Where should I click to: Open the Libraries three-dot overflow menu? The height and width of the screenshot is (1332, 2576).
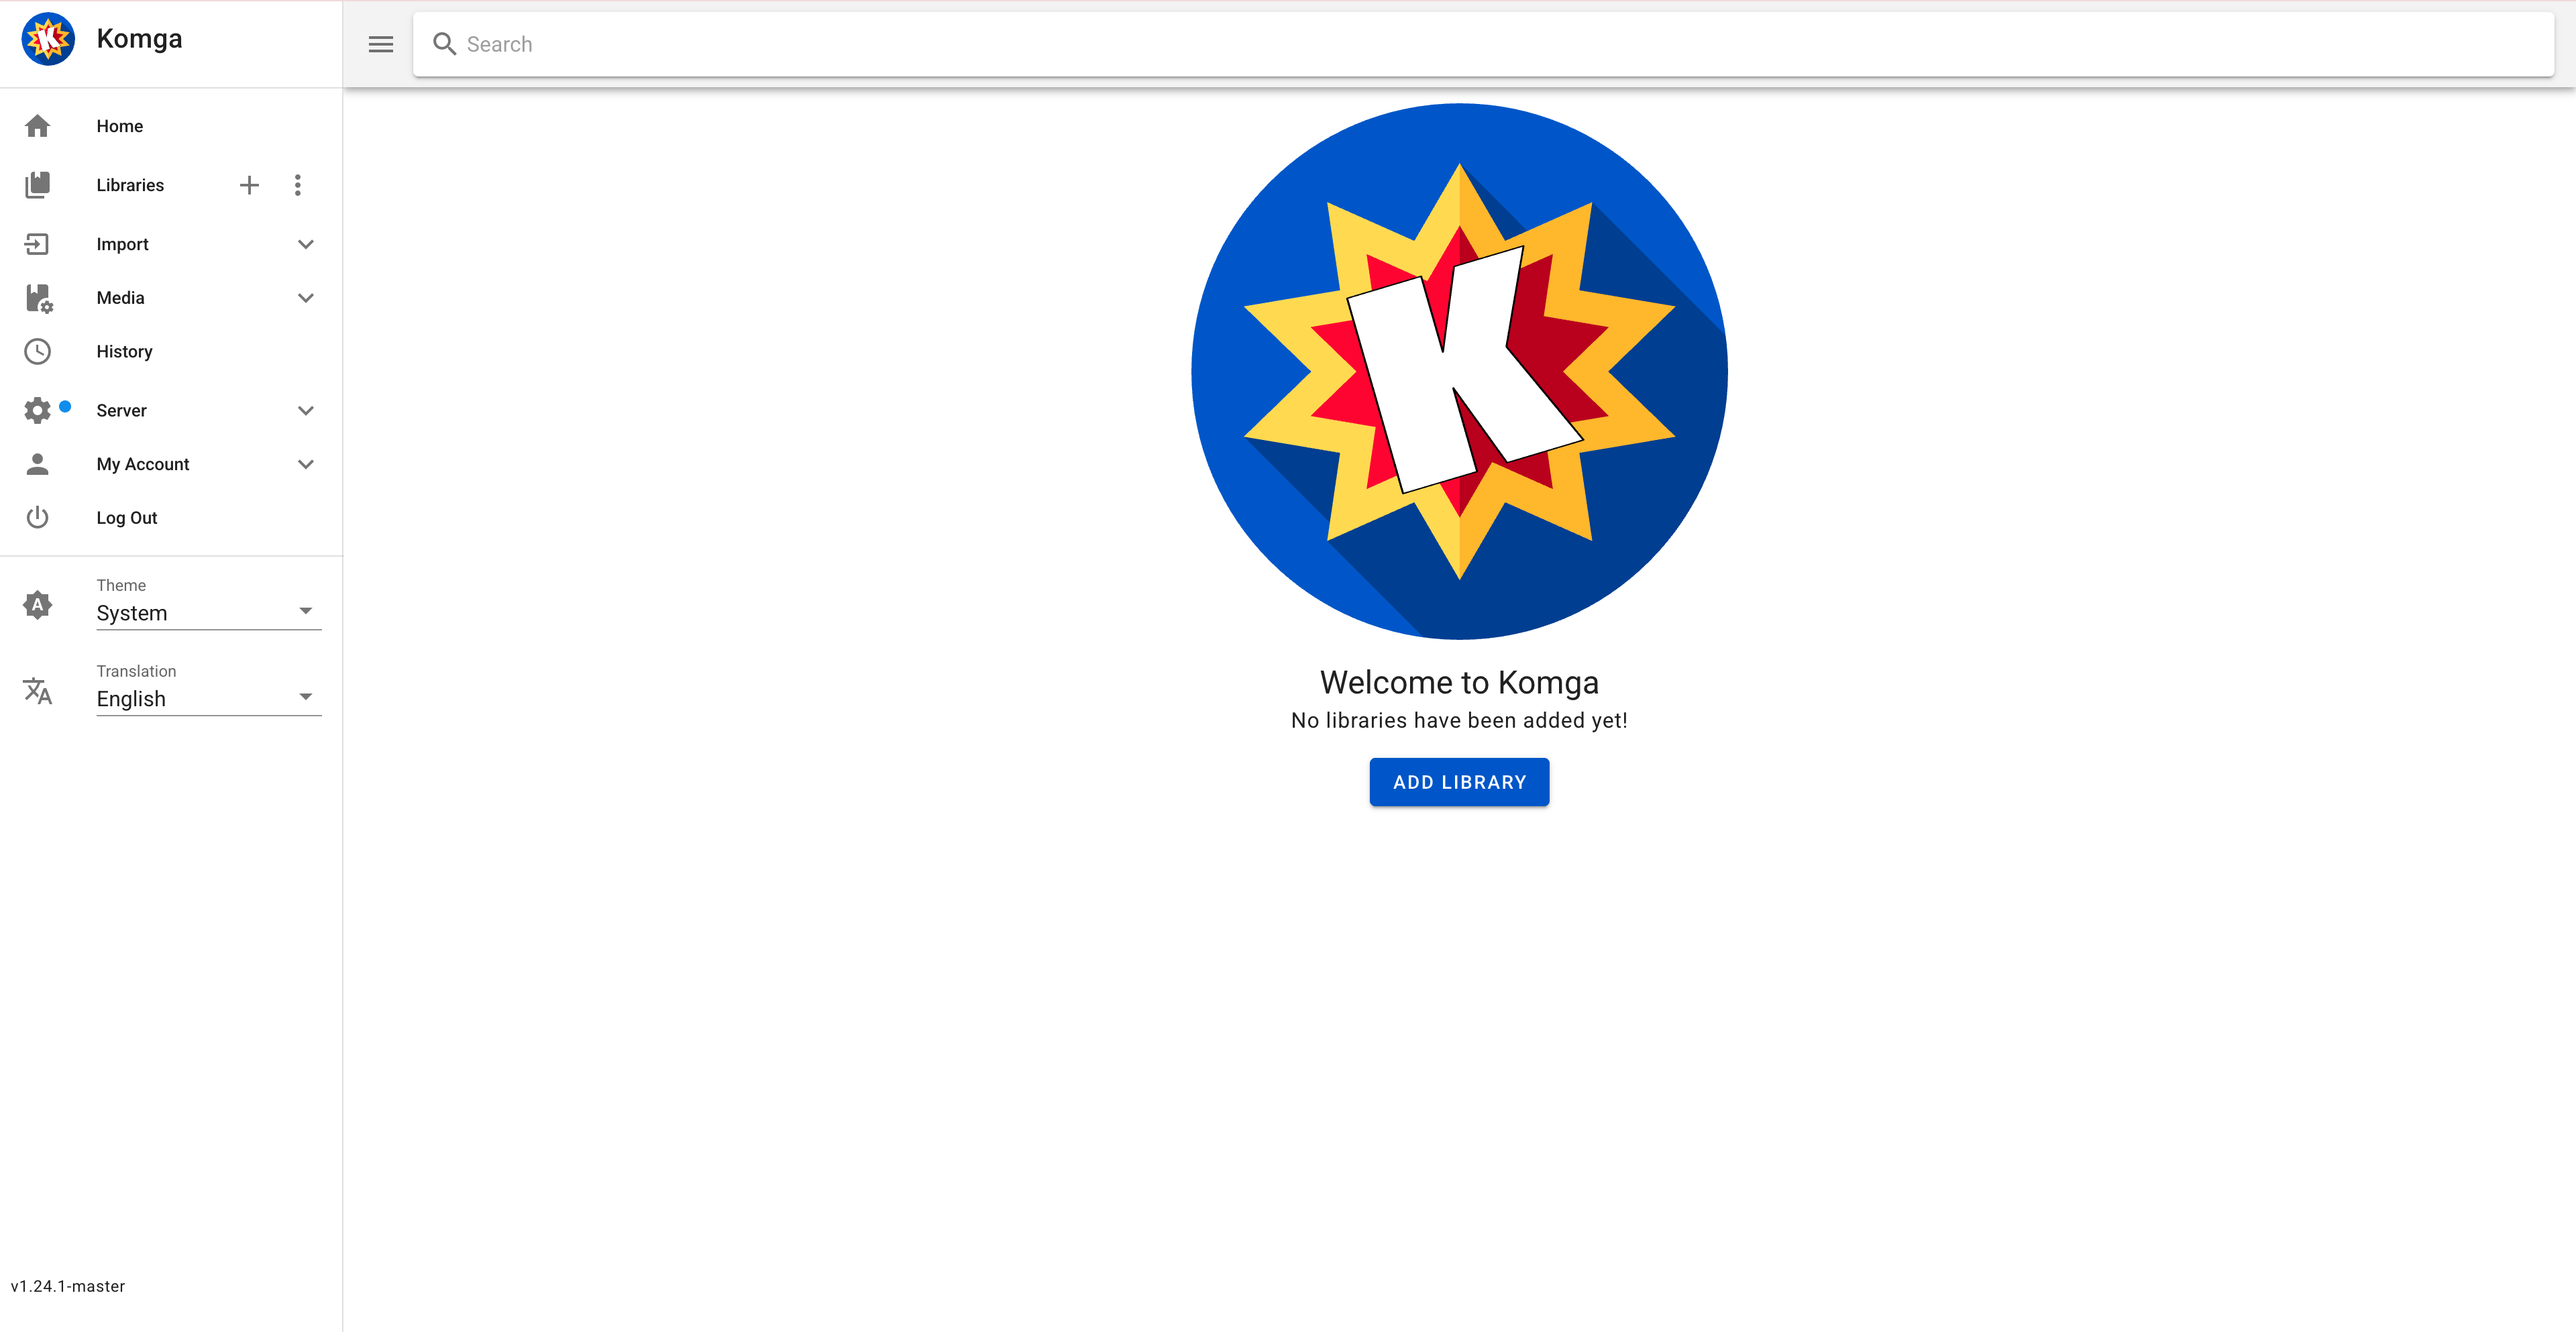[x=297, y=184]
